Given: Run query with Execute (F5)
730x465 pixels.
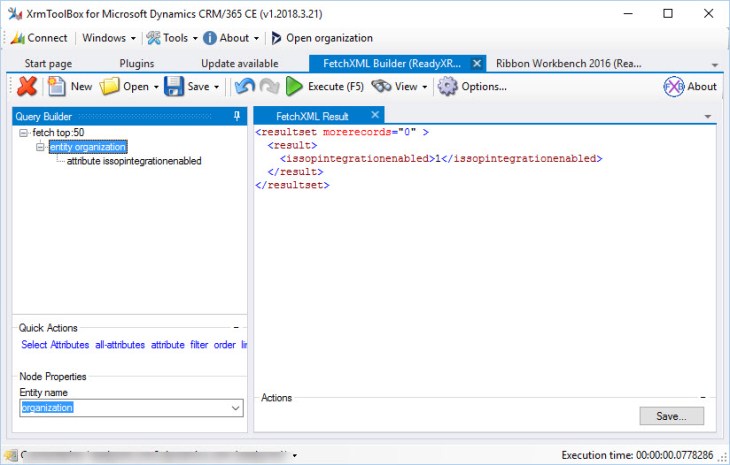Looking at the screenshot, I should (325, 87).
